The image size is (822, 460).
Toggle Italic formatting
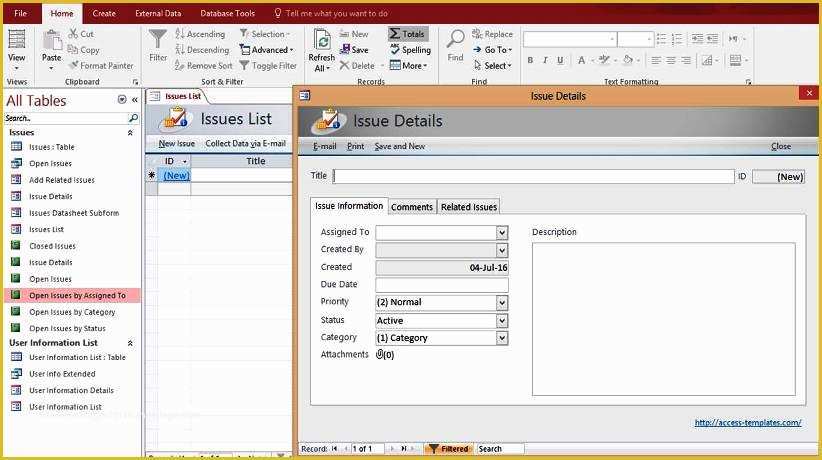click(545, 60)
